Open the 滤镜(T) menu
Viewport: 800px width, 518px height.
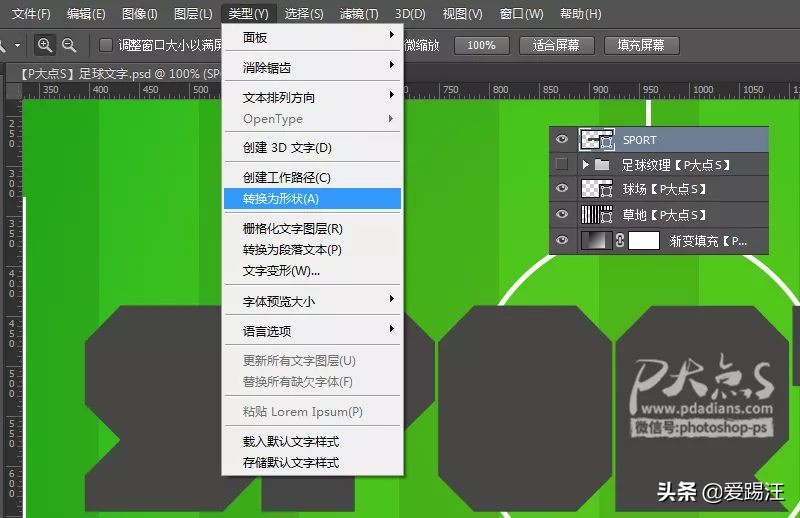(x=359, y=14)
